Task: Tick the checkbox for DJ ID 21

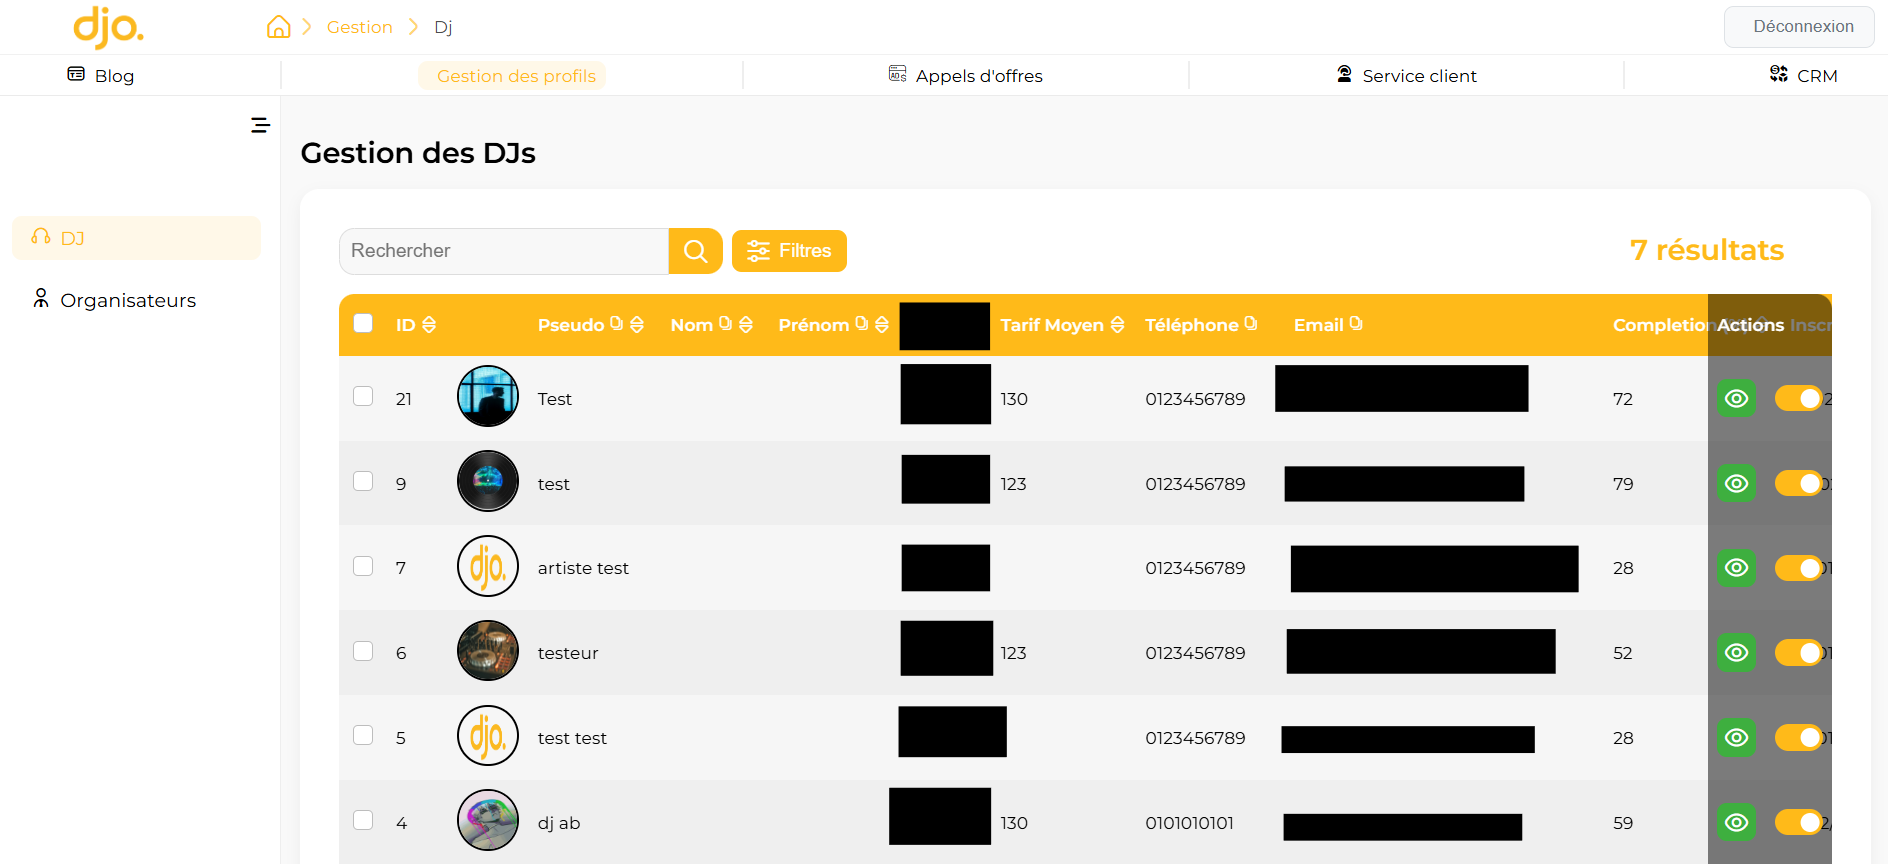Action: pos(363,397)
